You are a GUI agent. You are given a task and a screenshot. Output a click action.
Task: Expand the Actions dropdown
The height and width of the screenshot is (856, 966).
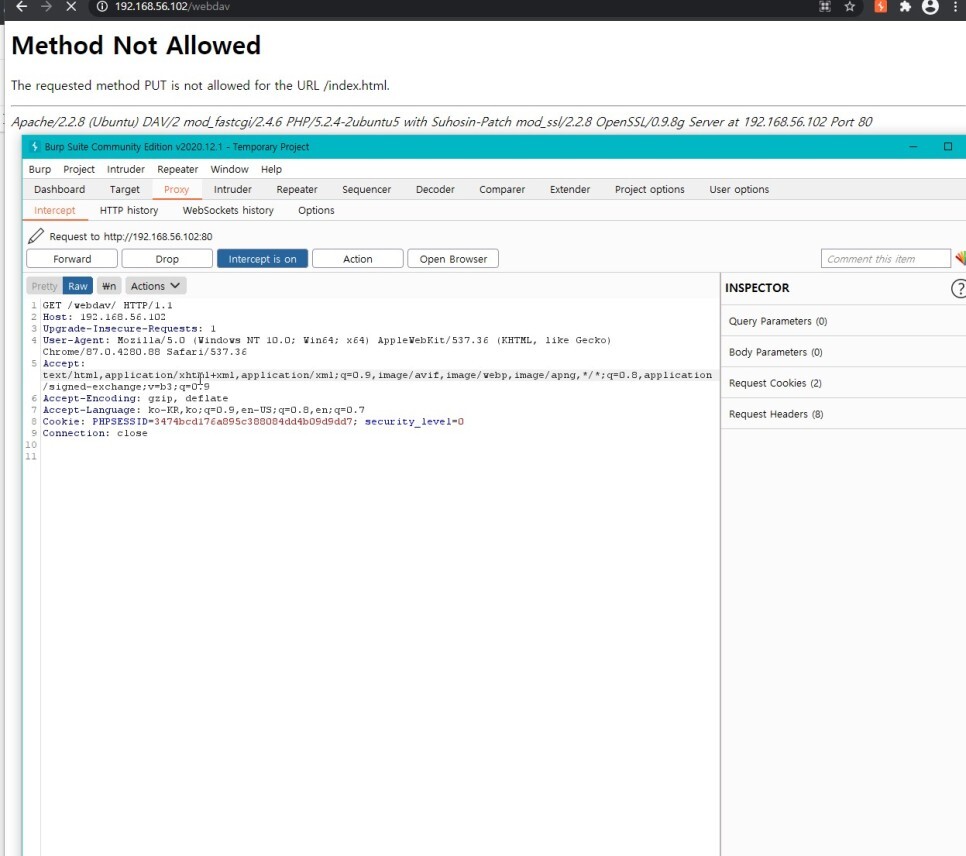[x=155, y=286]
